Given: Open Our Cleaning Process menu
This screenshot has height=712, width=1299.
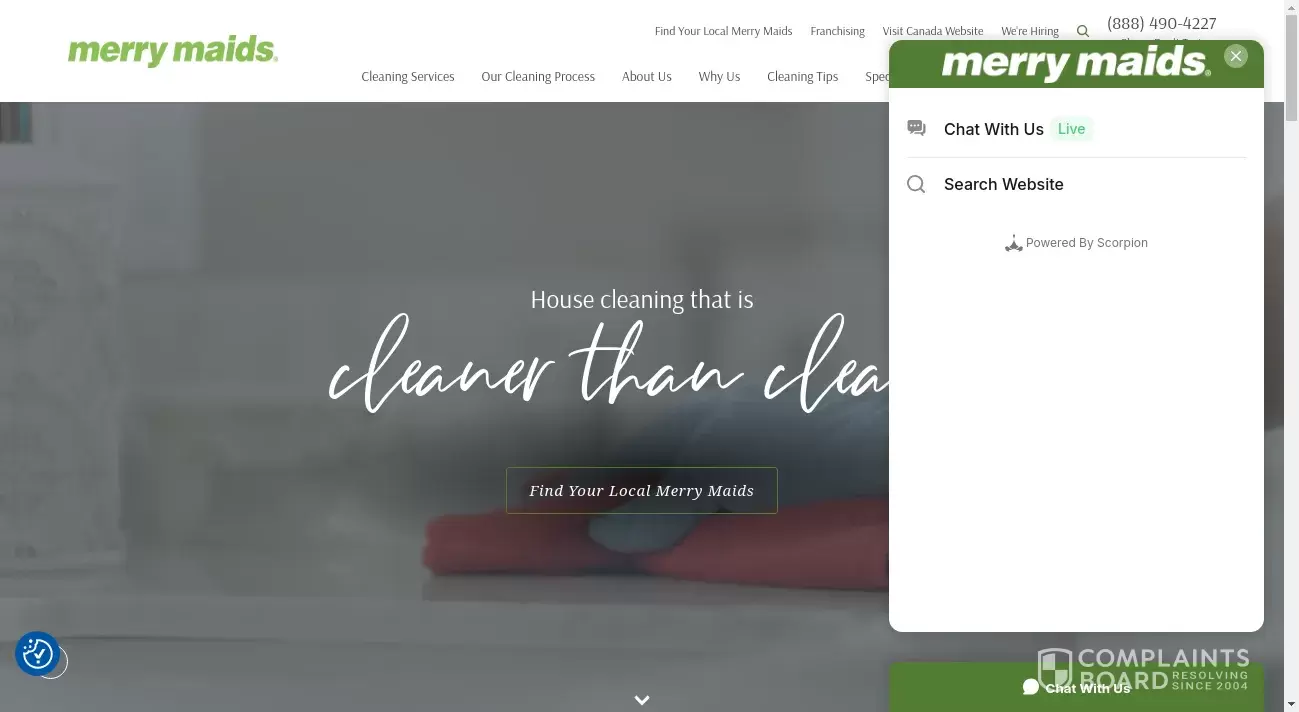Looking at the screenshot, I should click(x=538, y=76).
